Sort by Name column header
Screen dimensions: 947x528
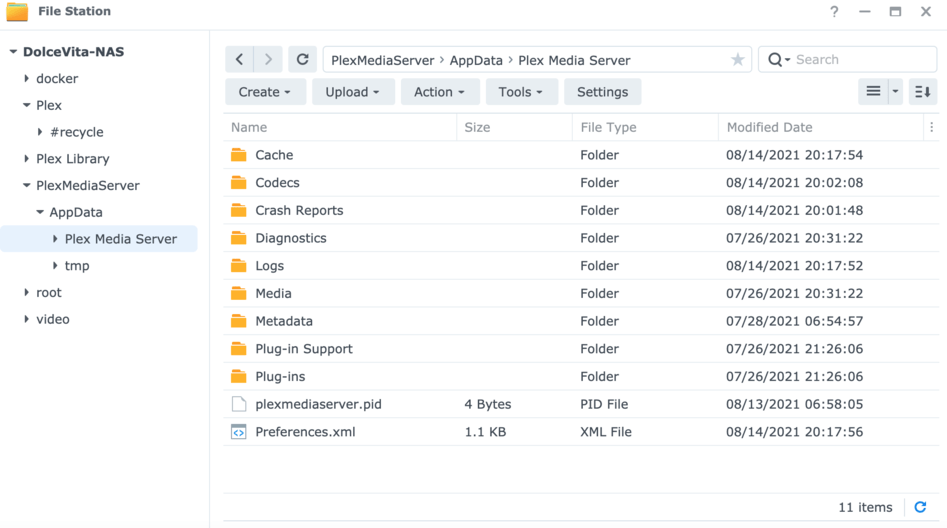pyautogui.click(x=341, y=127)
